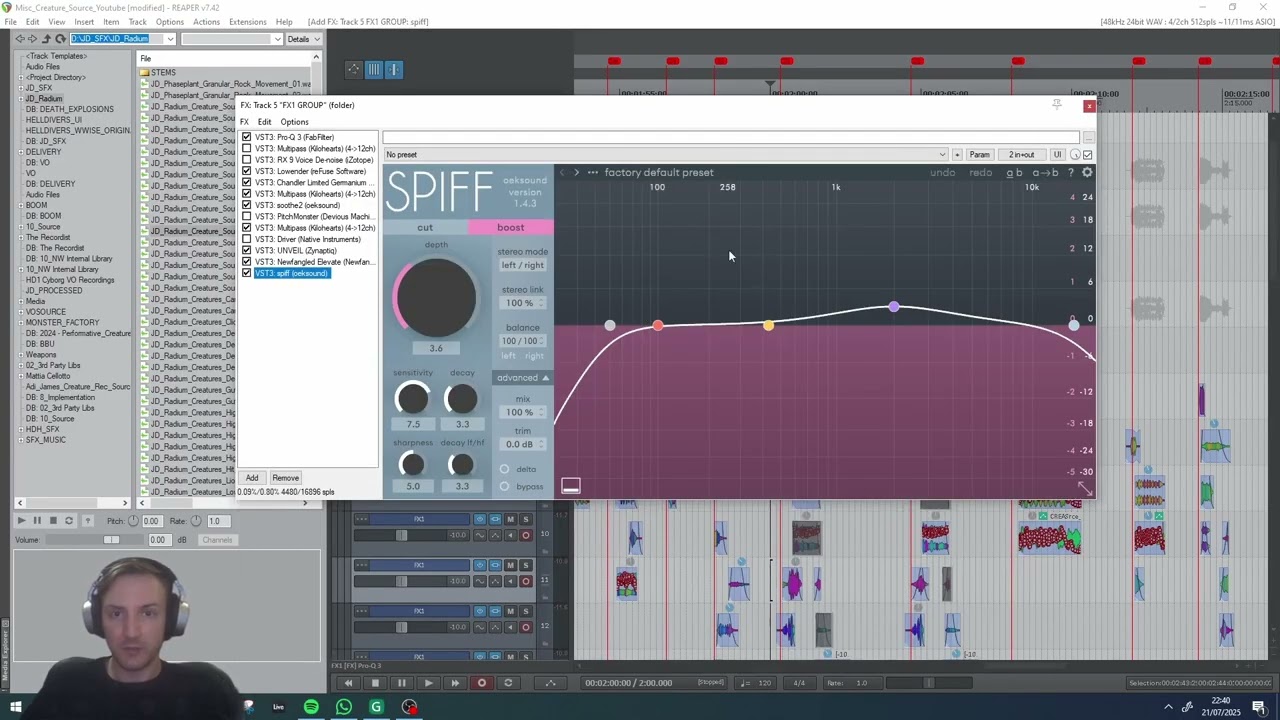Toggle main transport repeat button
The image size is (1280, 720).
coord(508,683)
